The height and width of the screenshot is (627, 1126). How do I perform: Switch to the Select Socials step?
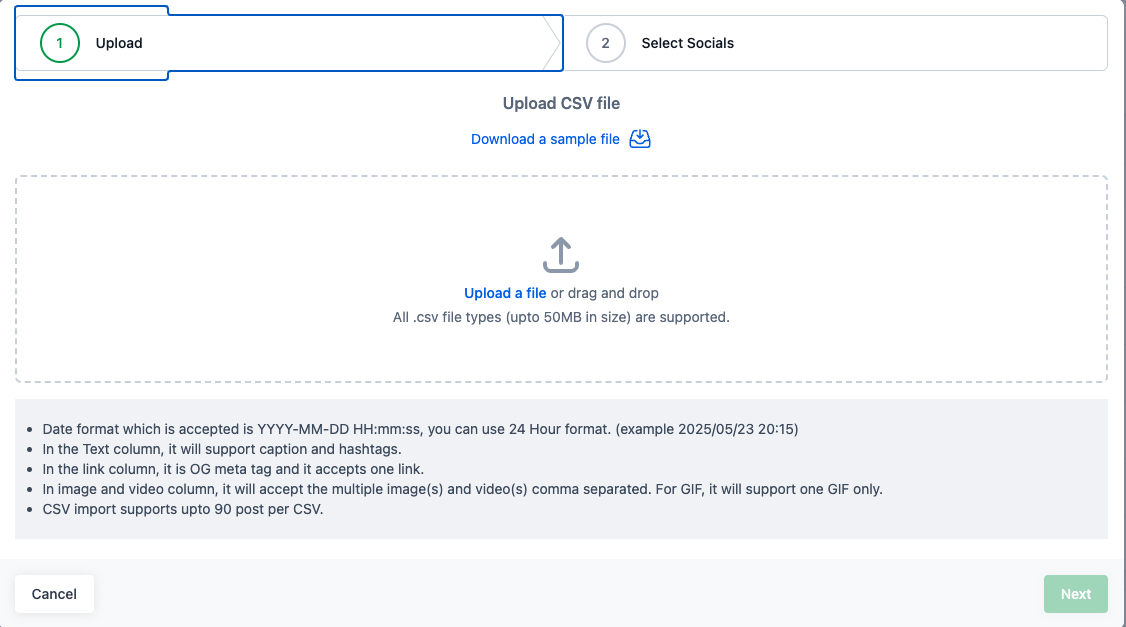687,43
